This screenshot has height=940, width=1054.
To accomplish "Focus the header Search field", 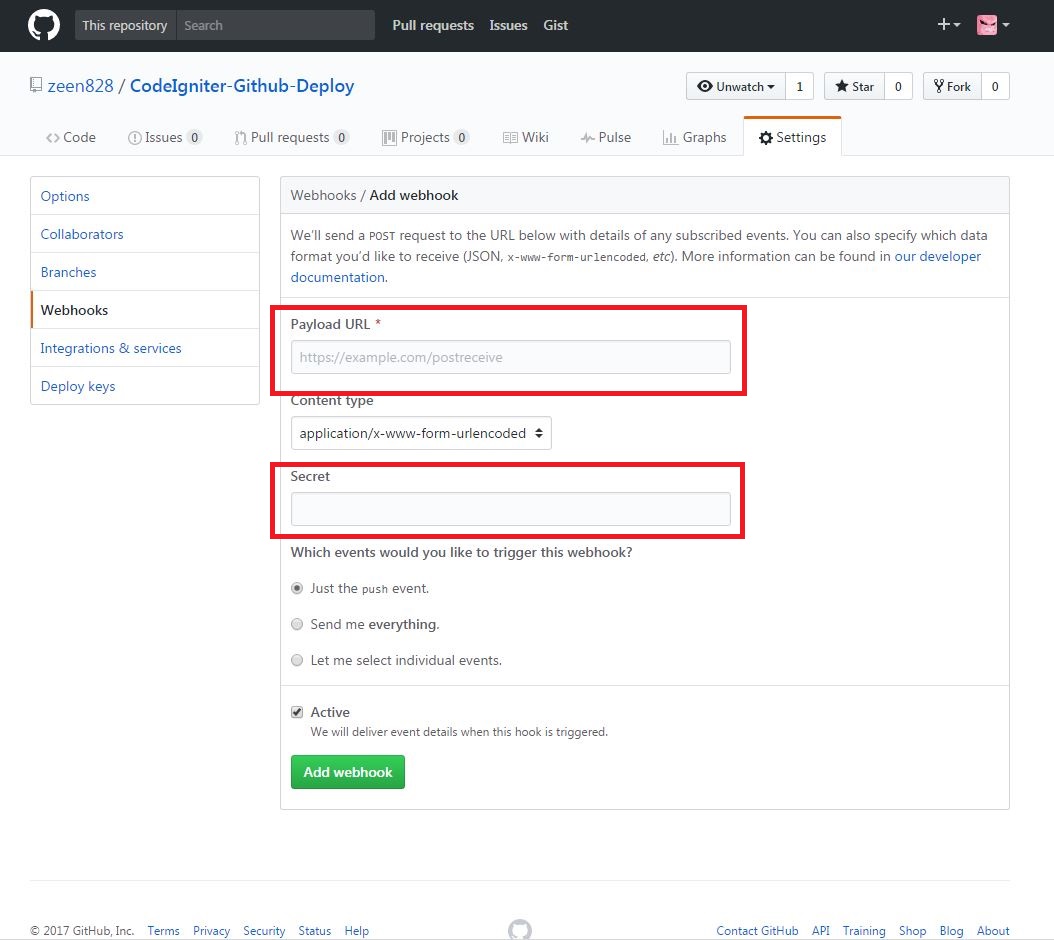I will click(276, 25).
